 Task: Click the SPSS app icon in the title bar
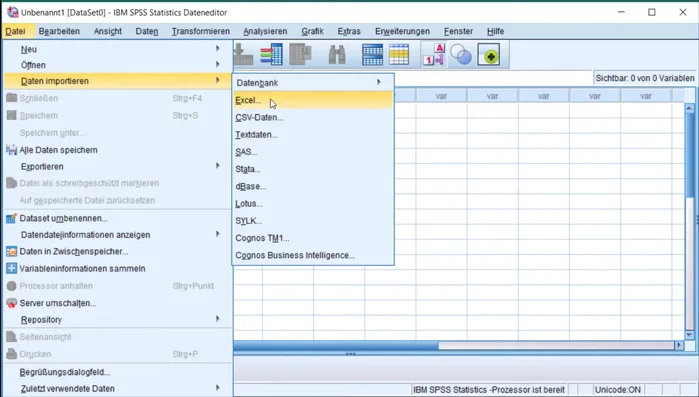click(12, 12)
